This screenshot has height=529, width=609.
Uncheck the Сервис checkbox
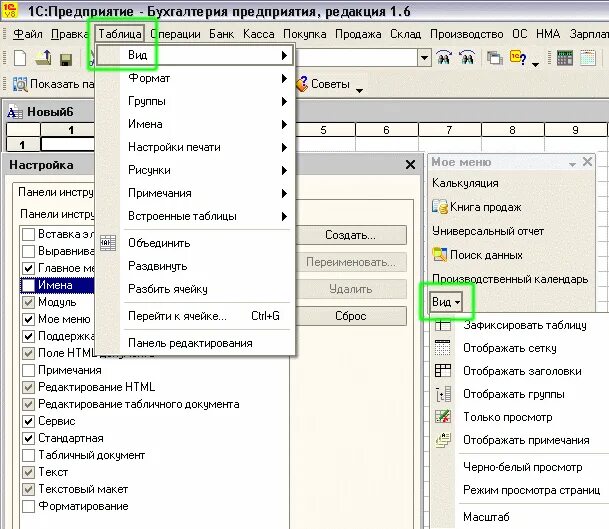28,421
